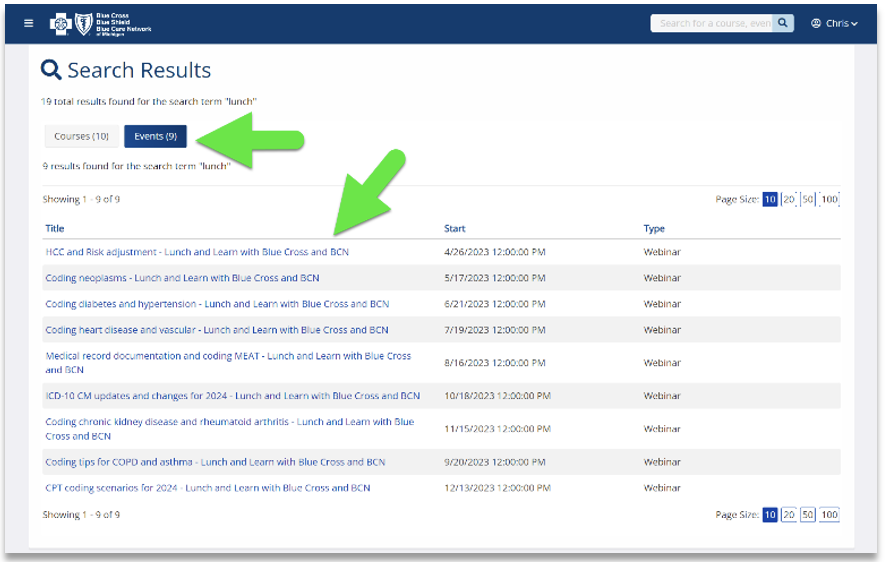Click the user profile icon beside Chris
The width and height of the screenshot is (886, 562).
[x=815, y=23]
